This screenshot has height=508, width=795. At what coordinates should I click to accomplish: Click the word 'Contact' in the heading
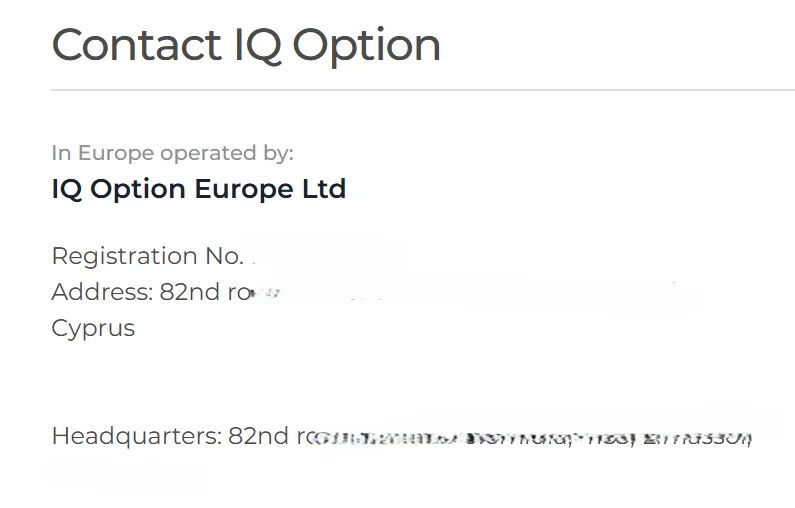pos(136,46)
